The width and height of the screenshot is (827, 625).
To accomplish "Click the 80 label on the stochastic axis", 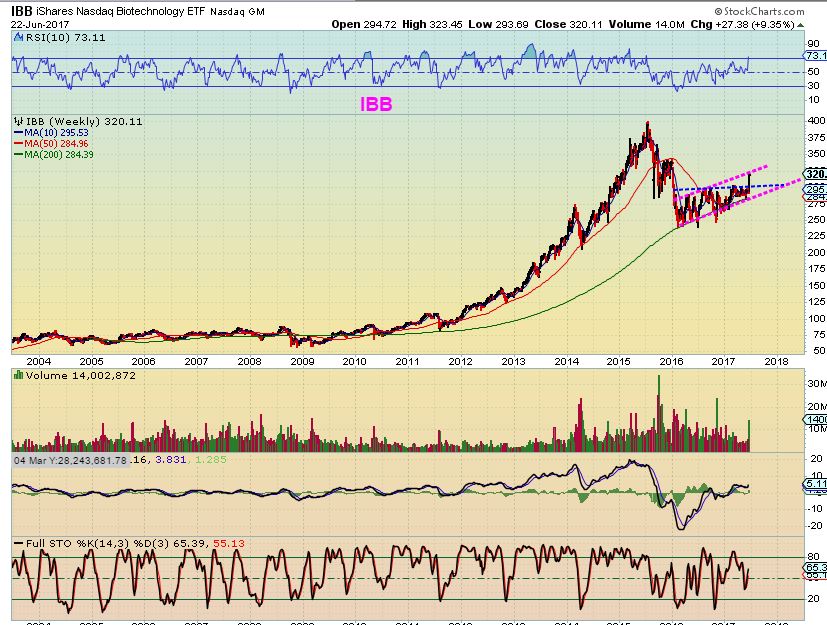I will coord(813,556).
